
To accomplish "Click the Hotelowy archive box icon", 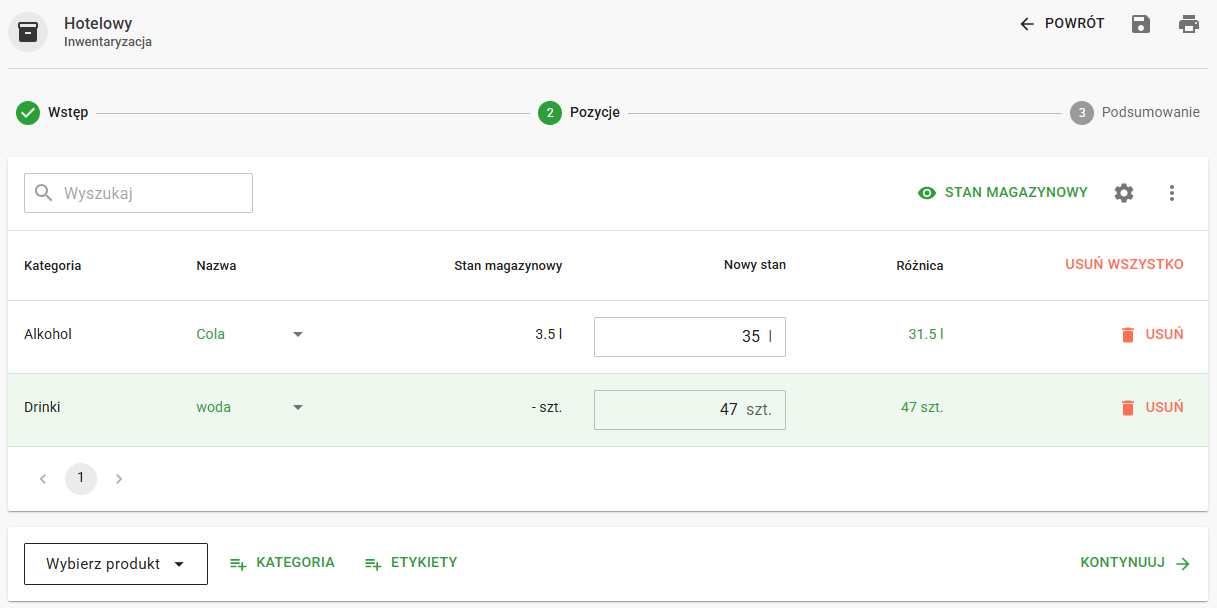I will coord(28,32).
